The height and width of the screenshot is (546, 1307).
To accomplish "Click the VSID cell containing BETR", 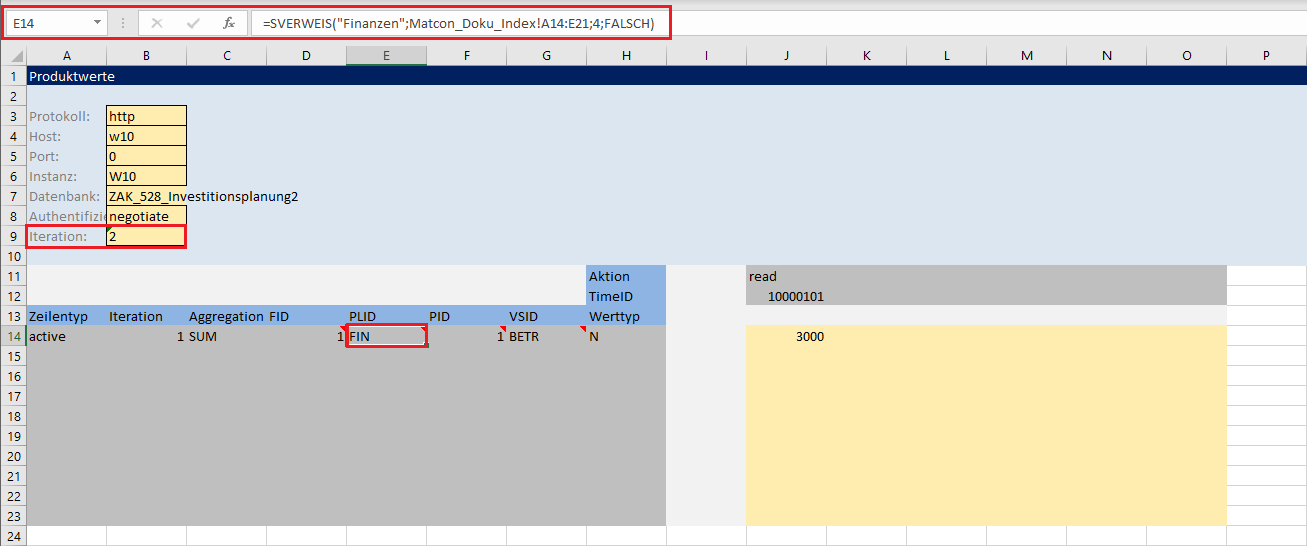I will pos(546,337).
